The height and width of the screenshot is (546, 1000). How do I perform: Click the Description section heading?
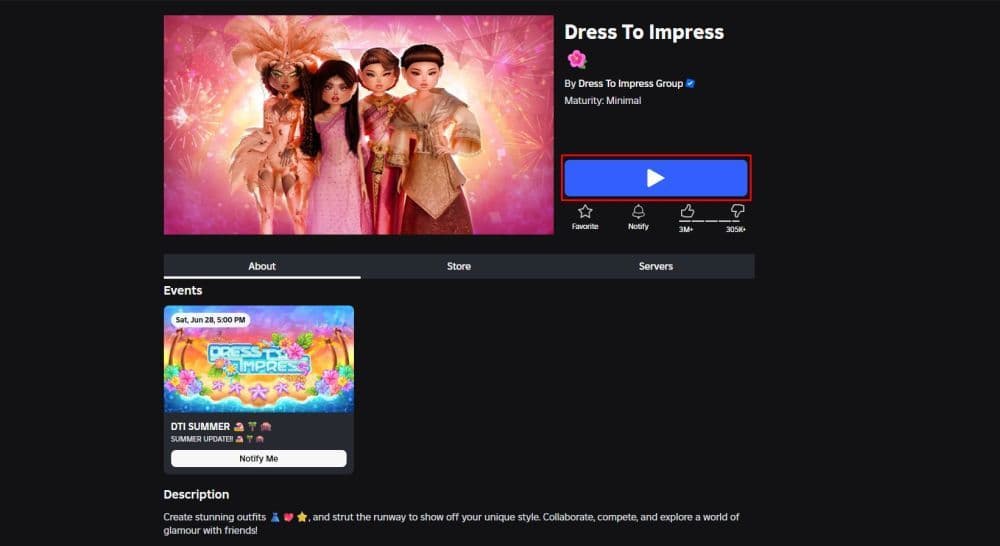196,494
